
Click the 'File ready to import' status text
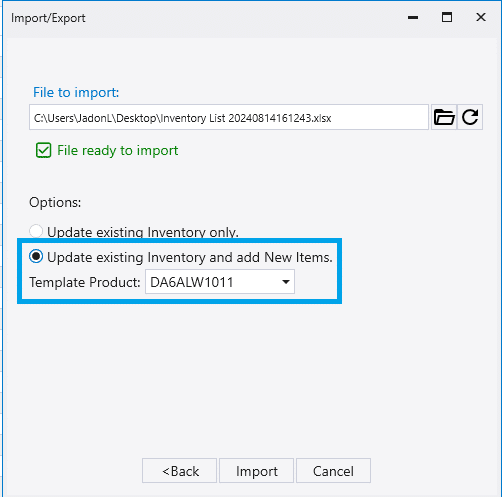(117, 151)
